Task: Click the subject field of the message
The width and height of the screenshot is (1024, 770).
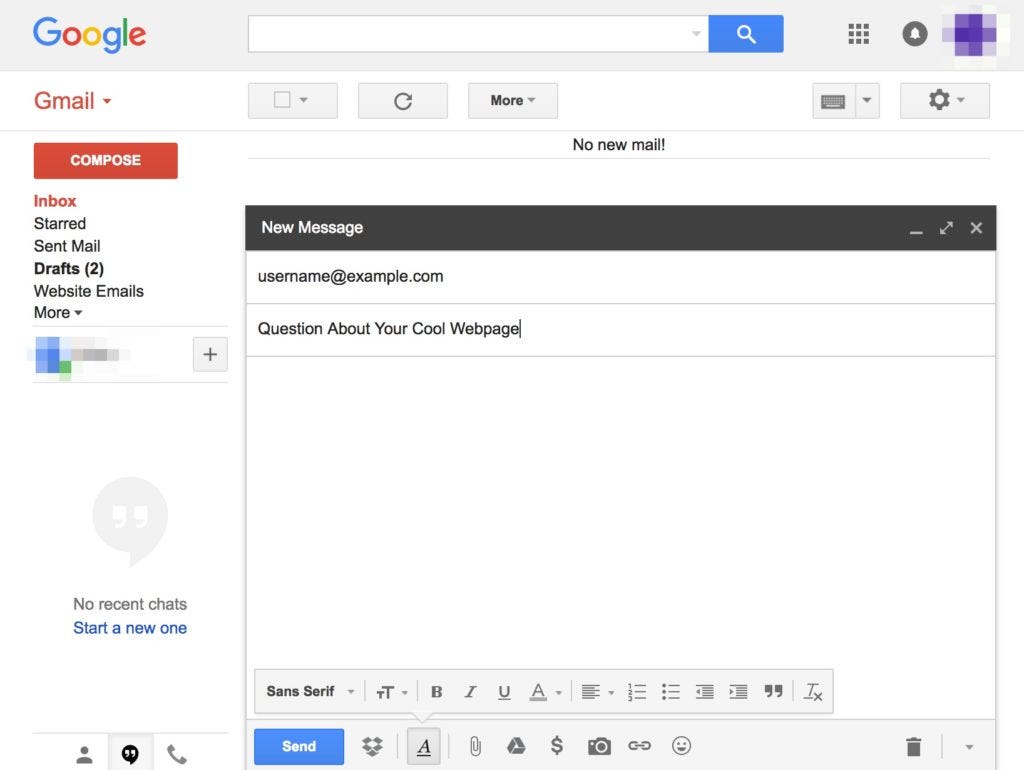Action: point(620,329)
